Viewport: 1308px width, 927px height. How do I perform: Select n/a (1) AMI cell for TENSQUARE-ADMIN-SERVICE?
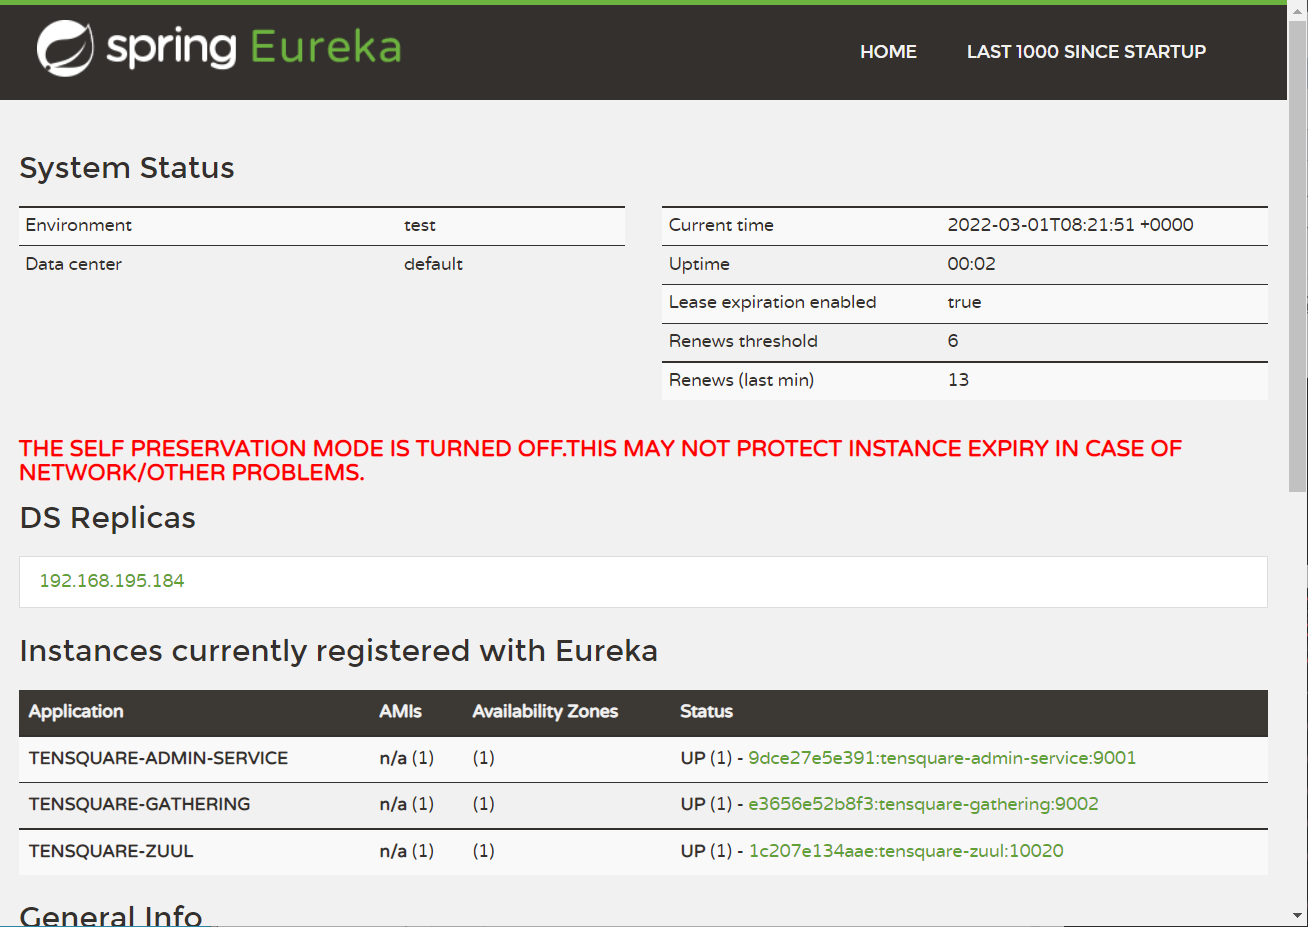(x=407, y=758)
